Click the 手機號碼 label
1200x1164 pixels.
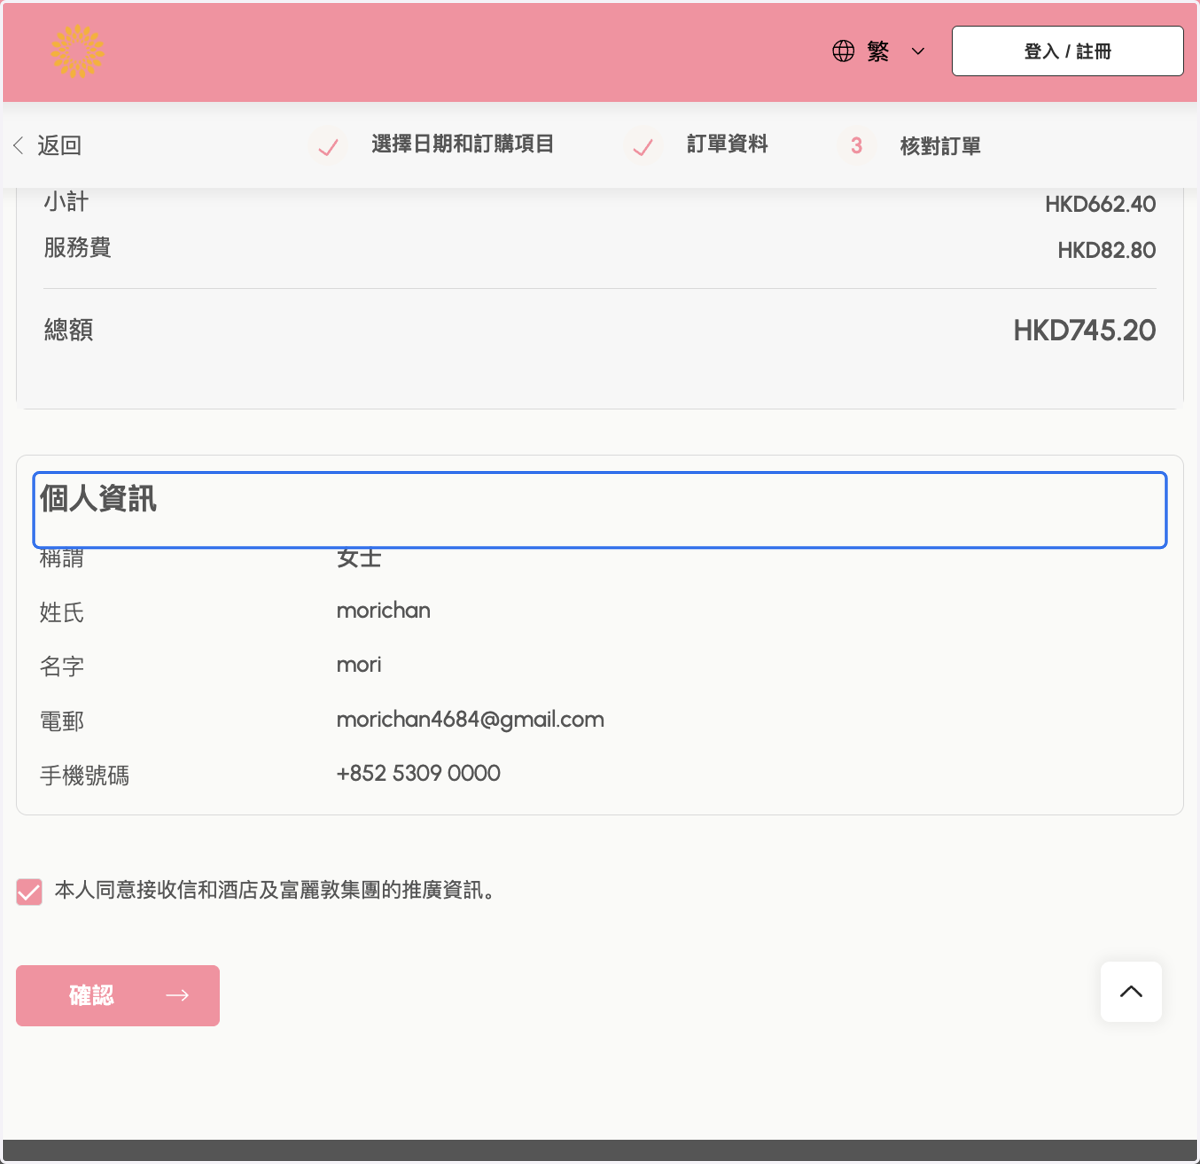(x=84, y=775)
